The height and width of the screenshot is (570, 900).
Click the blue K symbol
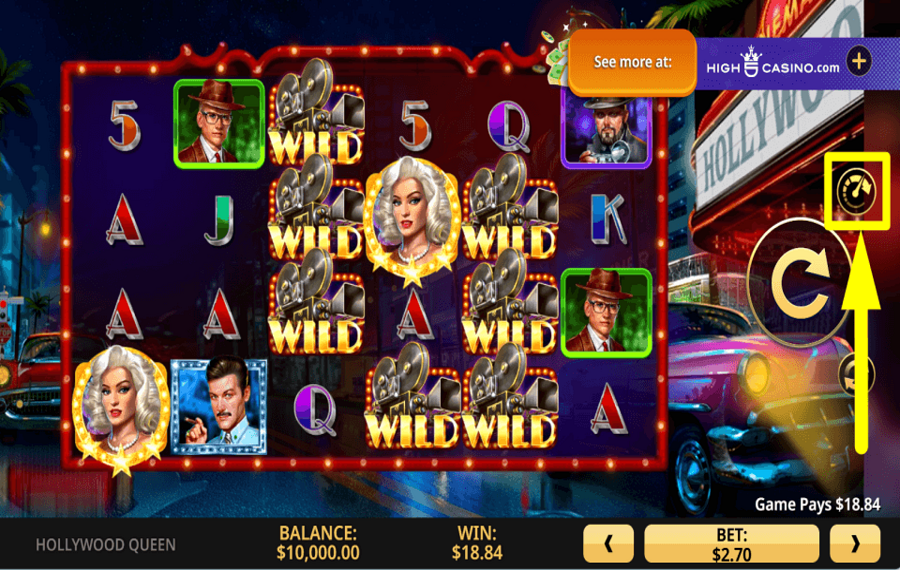click(608, 219)
